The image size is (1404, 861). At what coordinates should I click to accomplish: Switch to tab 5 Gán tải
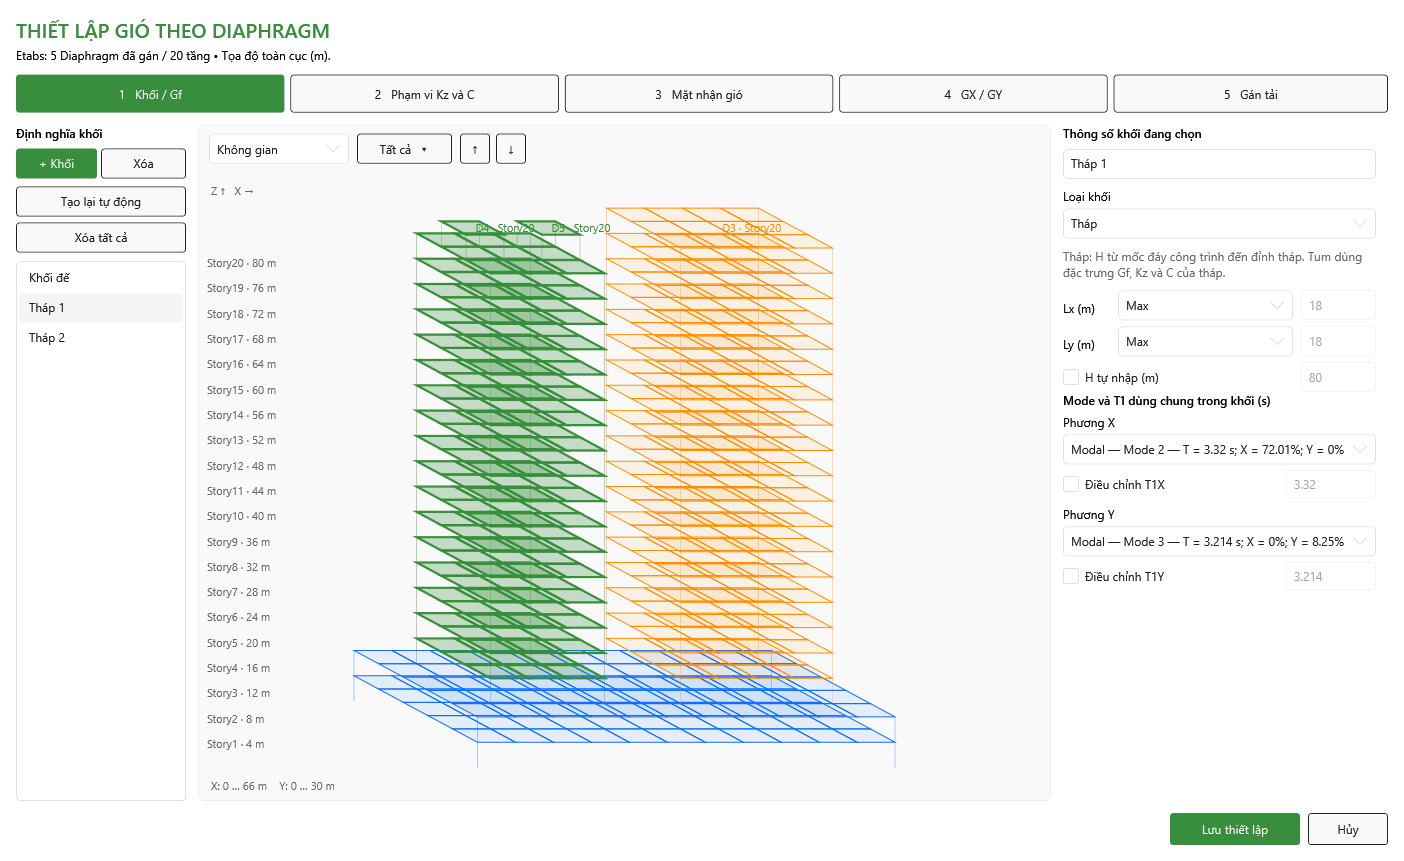1250,94
